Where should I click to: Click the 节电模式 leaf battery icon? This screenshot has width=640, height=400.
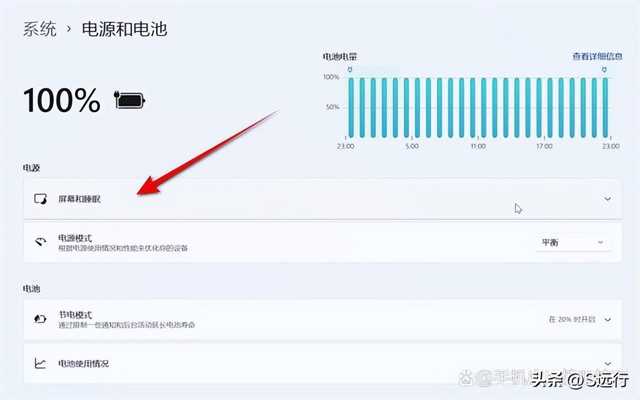pos(40,319)
